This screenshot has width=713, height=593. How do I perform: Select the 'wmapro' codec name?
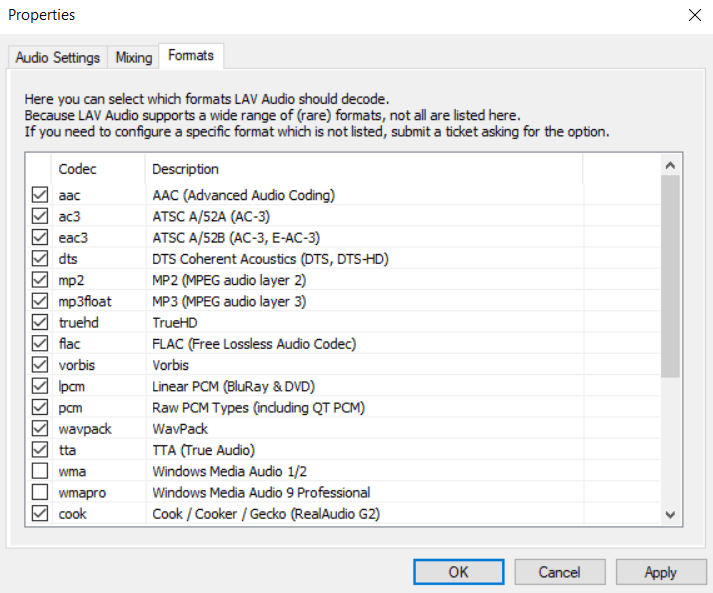[x=82, y=492]
